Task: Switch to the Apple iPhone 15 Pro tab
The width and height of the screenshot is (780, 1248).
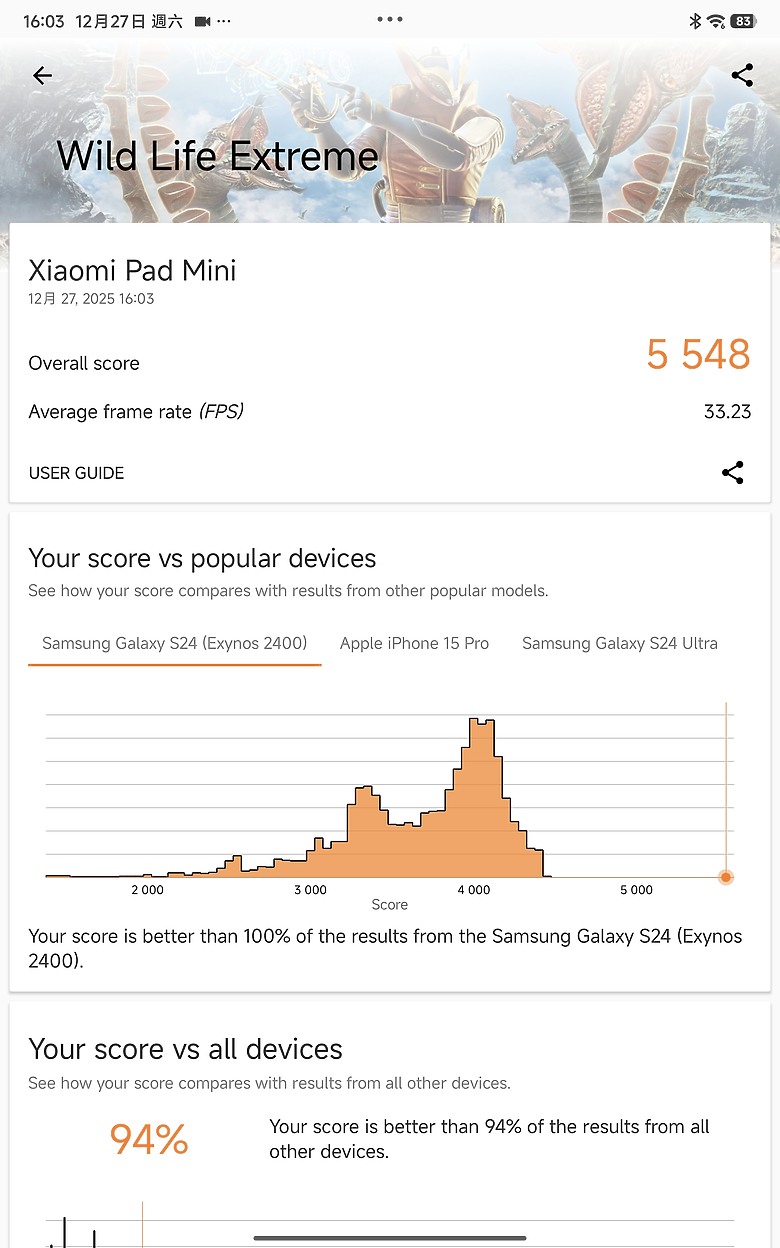Action: tap(414, 643)
